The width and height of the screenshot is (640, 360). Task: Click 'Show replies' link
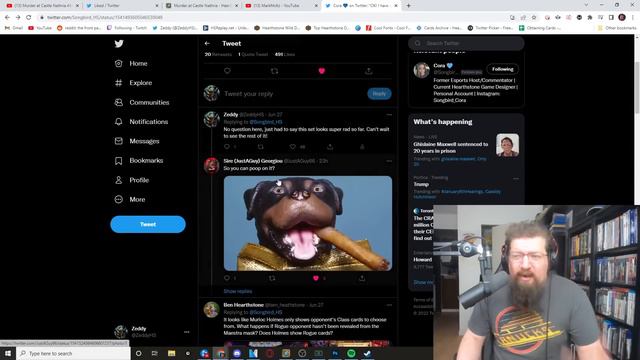point(238,291)
